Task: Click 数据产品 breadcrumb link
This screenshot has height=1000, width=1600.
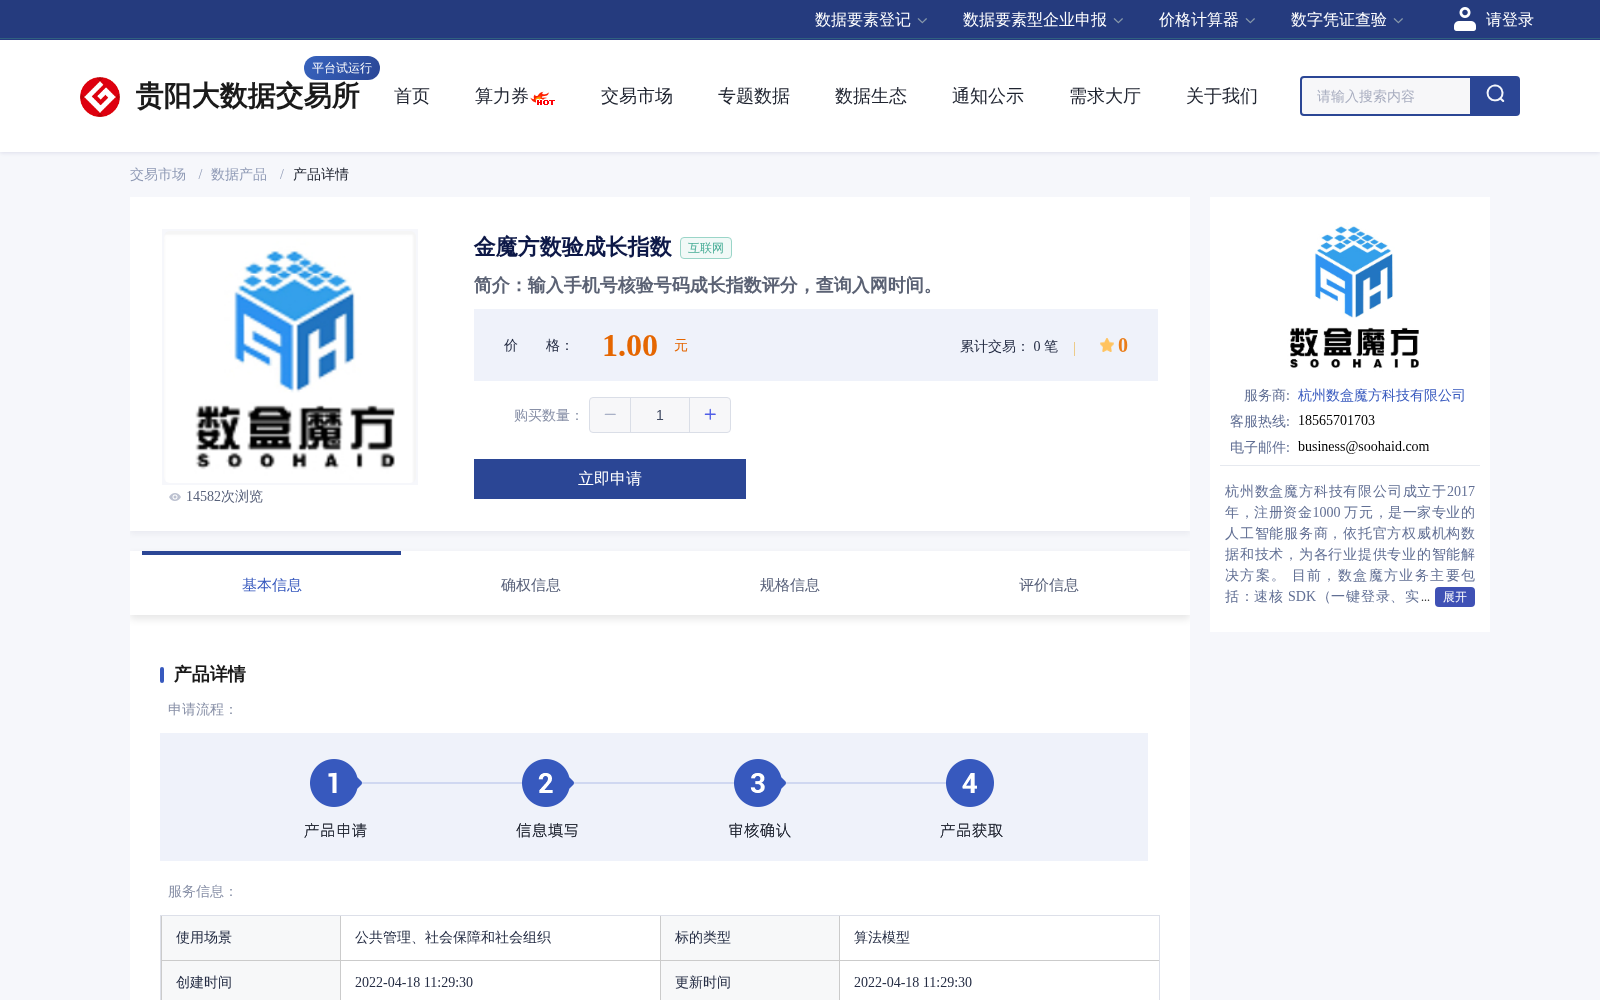Action: pyautogui.click(x=239, y=174)
